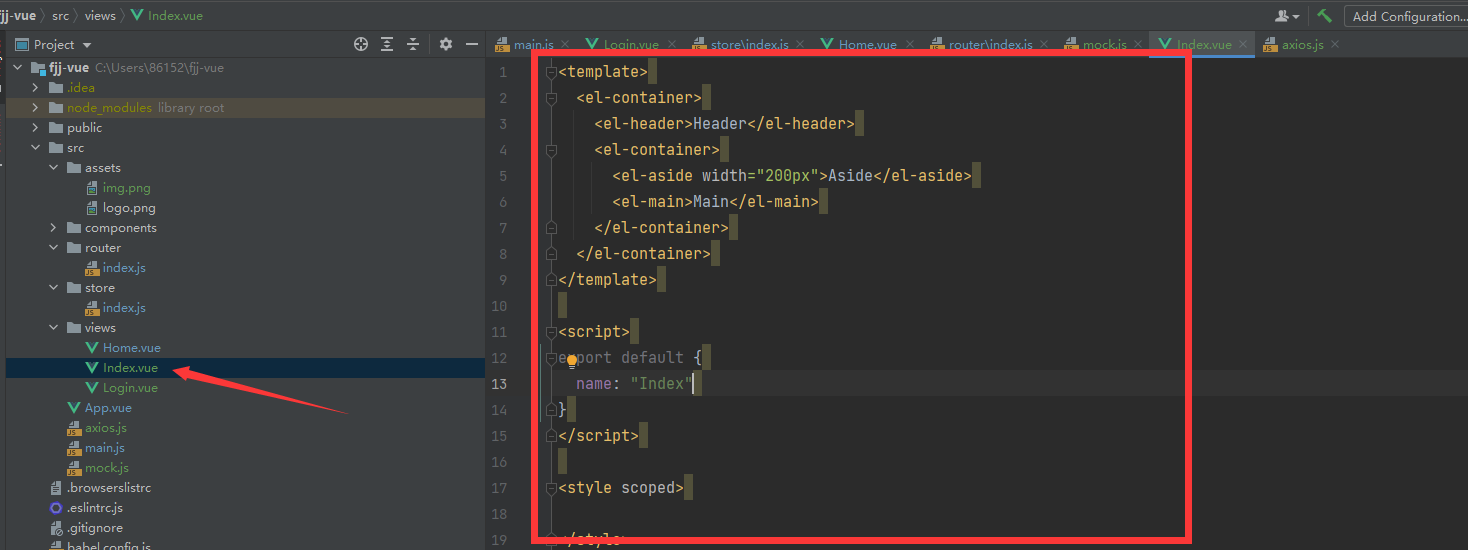Click the Select Opened File crosshair icon

(x=361, y=44)
